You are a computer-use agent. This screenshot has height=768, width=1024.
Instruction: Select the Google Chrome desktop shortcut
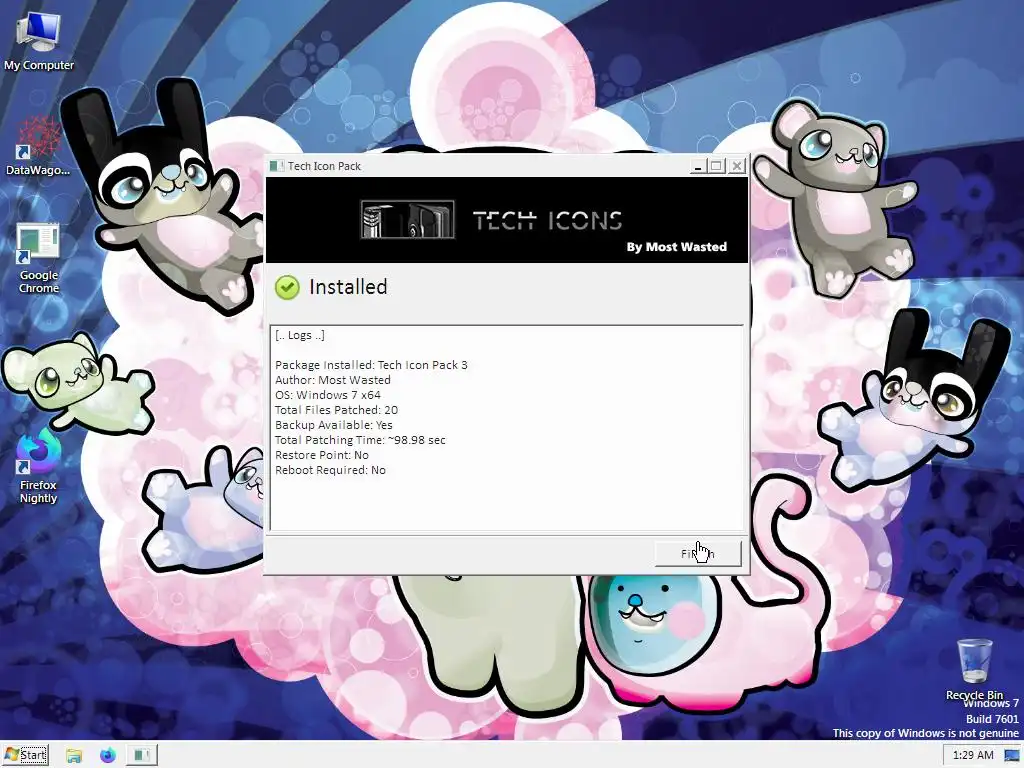39,259
